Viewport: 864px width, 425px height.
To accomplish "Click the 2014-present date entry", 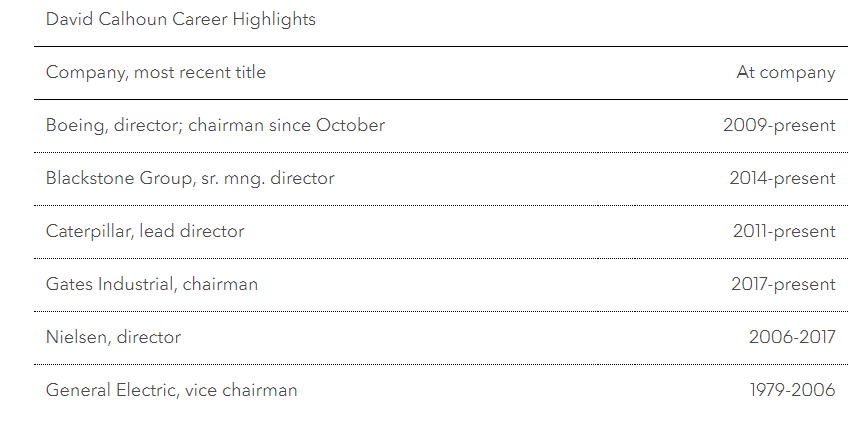I will pyautogui.click(x=782, y=178).
